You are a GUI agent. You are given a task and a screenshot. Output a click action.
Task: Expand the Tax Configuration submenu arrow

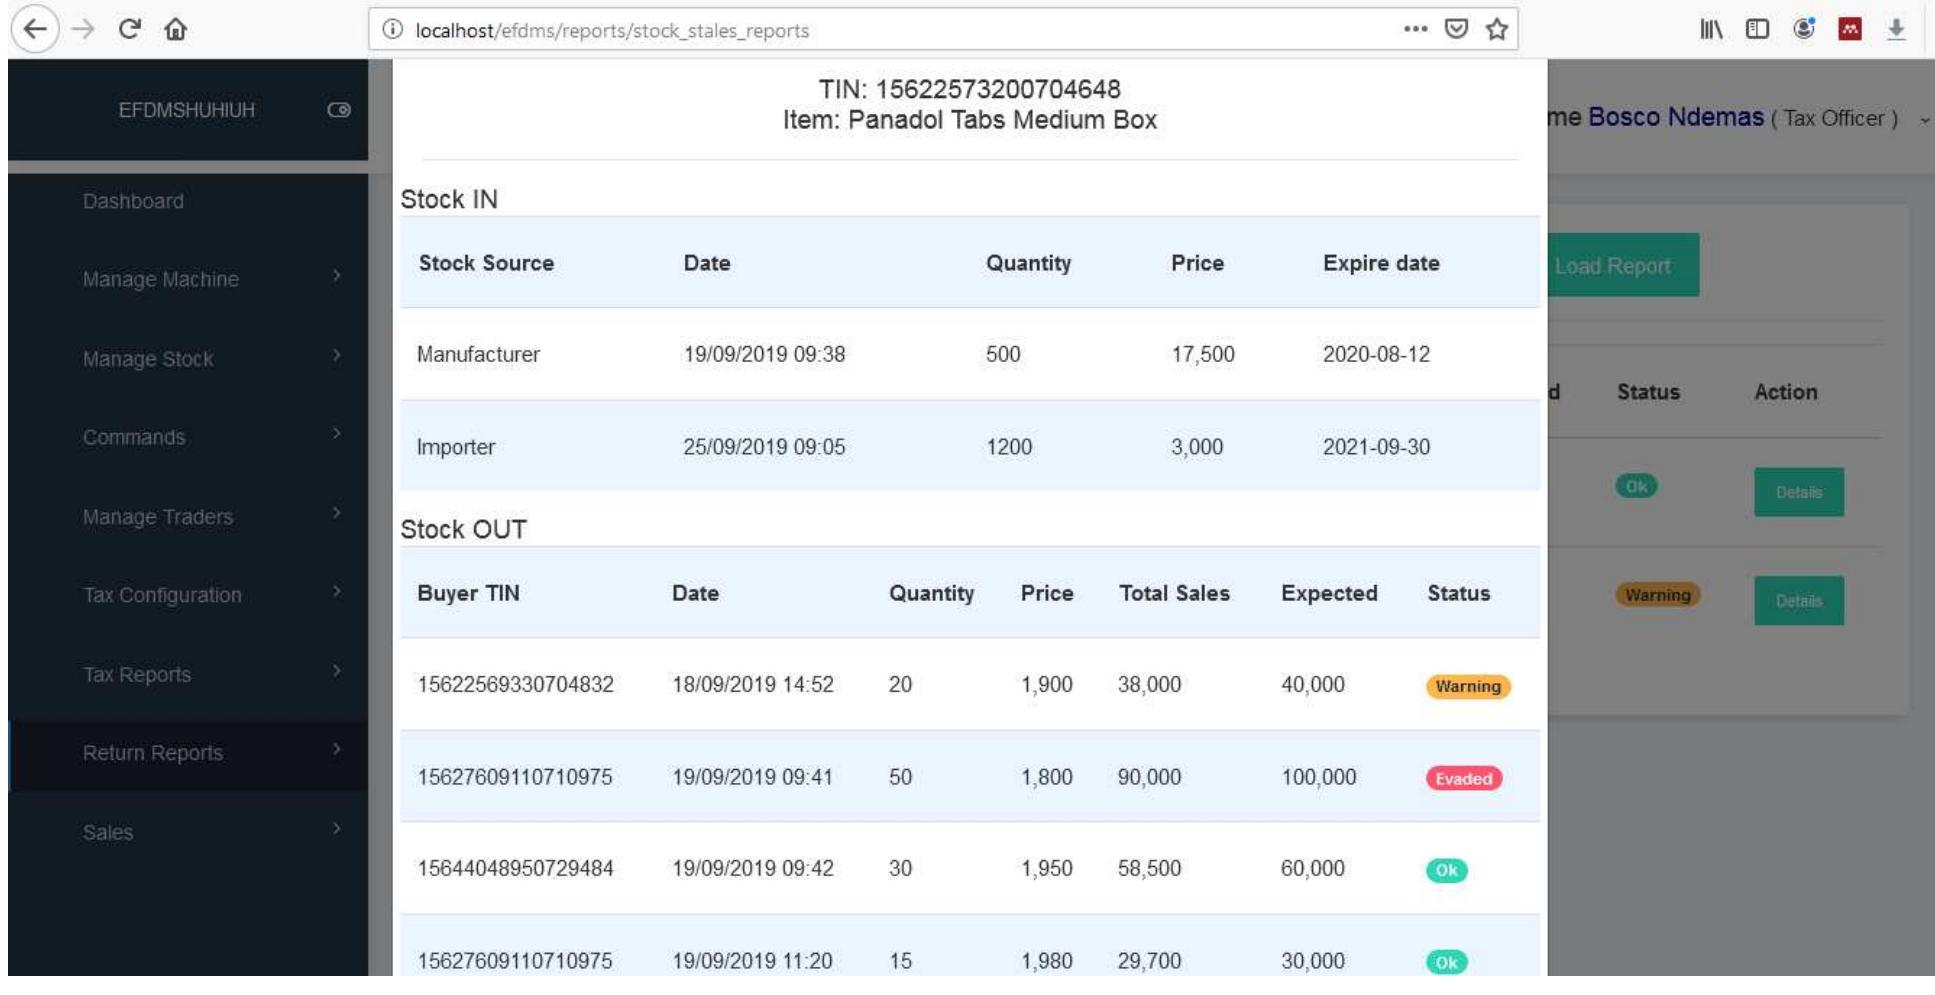[337, 592]
